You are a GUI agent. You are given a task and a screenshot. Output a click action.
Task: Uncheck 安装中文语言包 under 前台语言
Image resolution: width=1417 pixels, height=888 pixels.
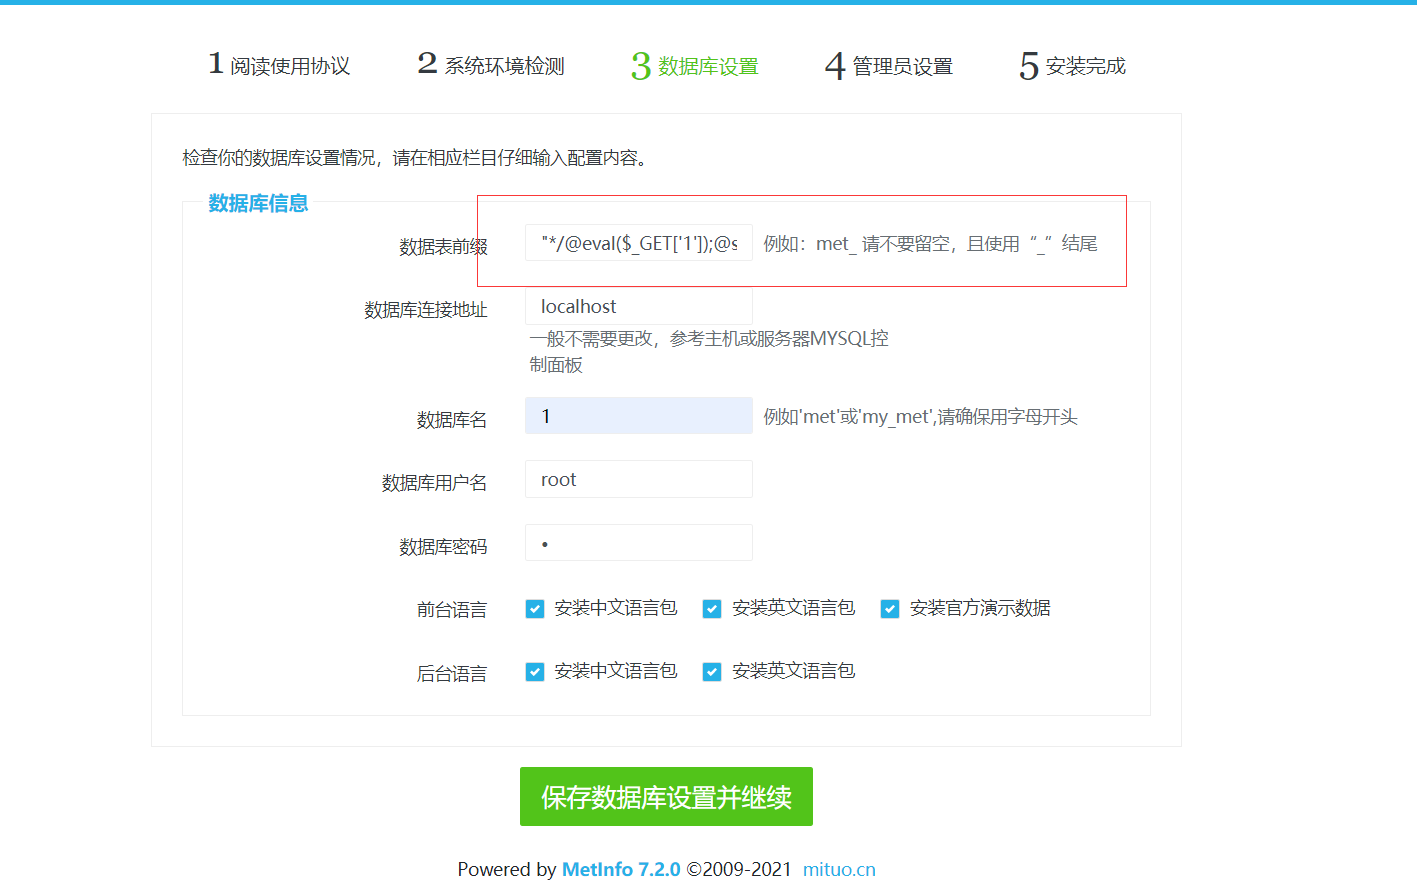tap(534, 607)
